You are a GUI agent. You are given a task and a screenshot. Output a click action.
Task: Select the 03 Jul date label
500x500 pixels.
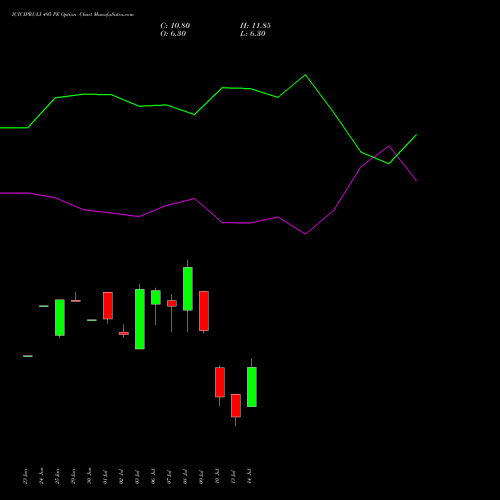click(x=137, y=477)
